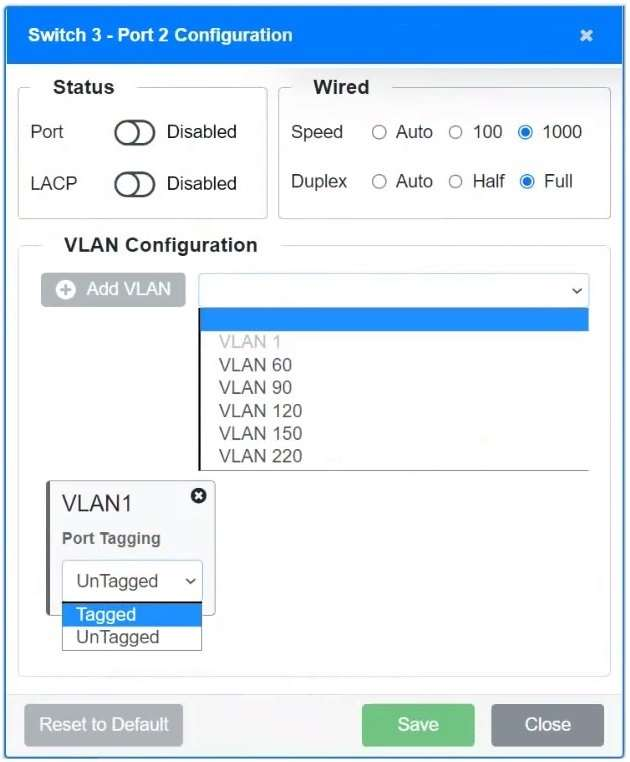
Task: Select VLAN 220 from the list
Action: [260, 457]
